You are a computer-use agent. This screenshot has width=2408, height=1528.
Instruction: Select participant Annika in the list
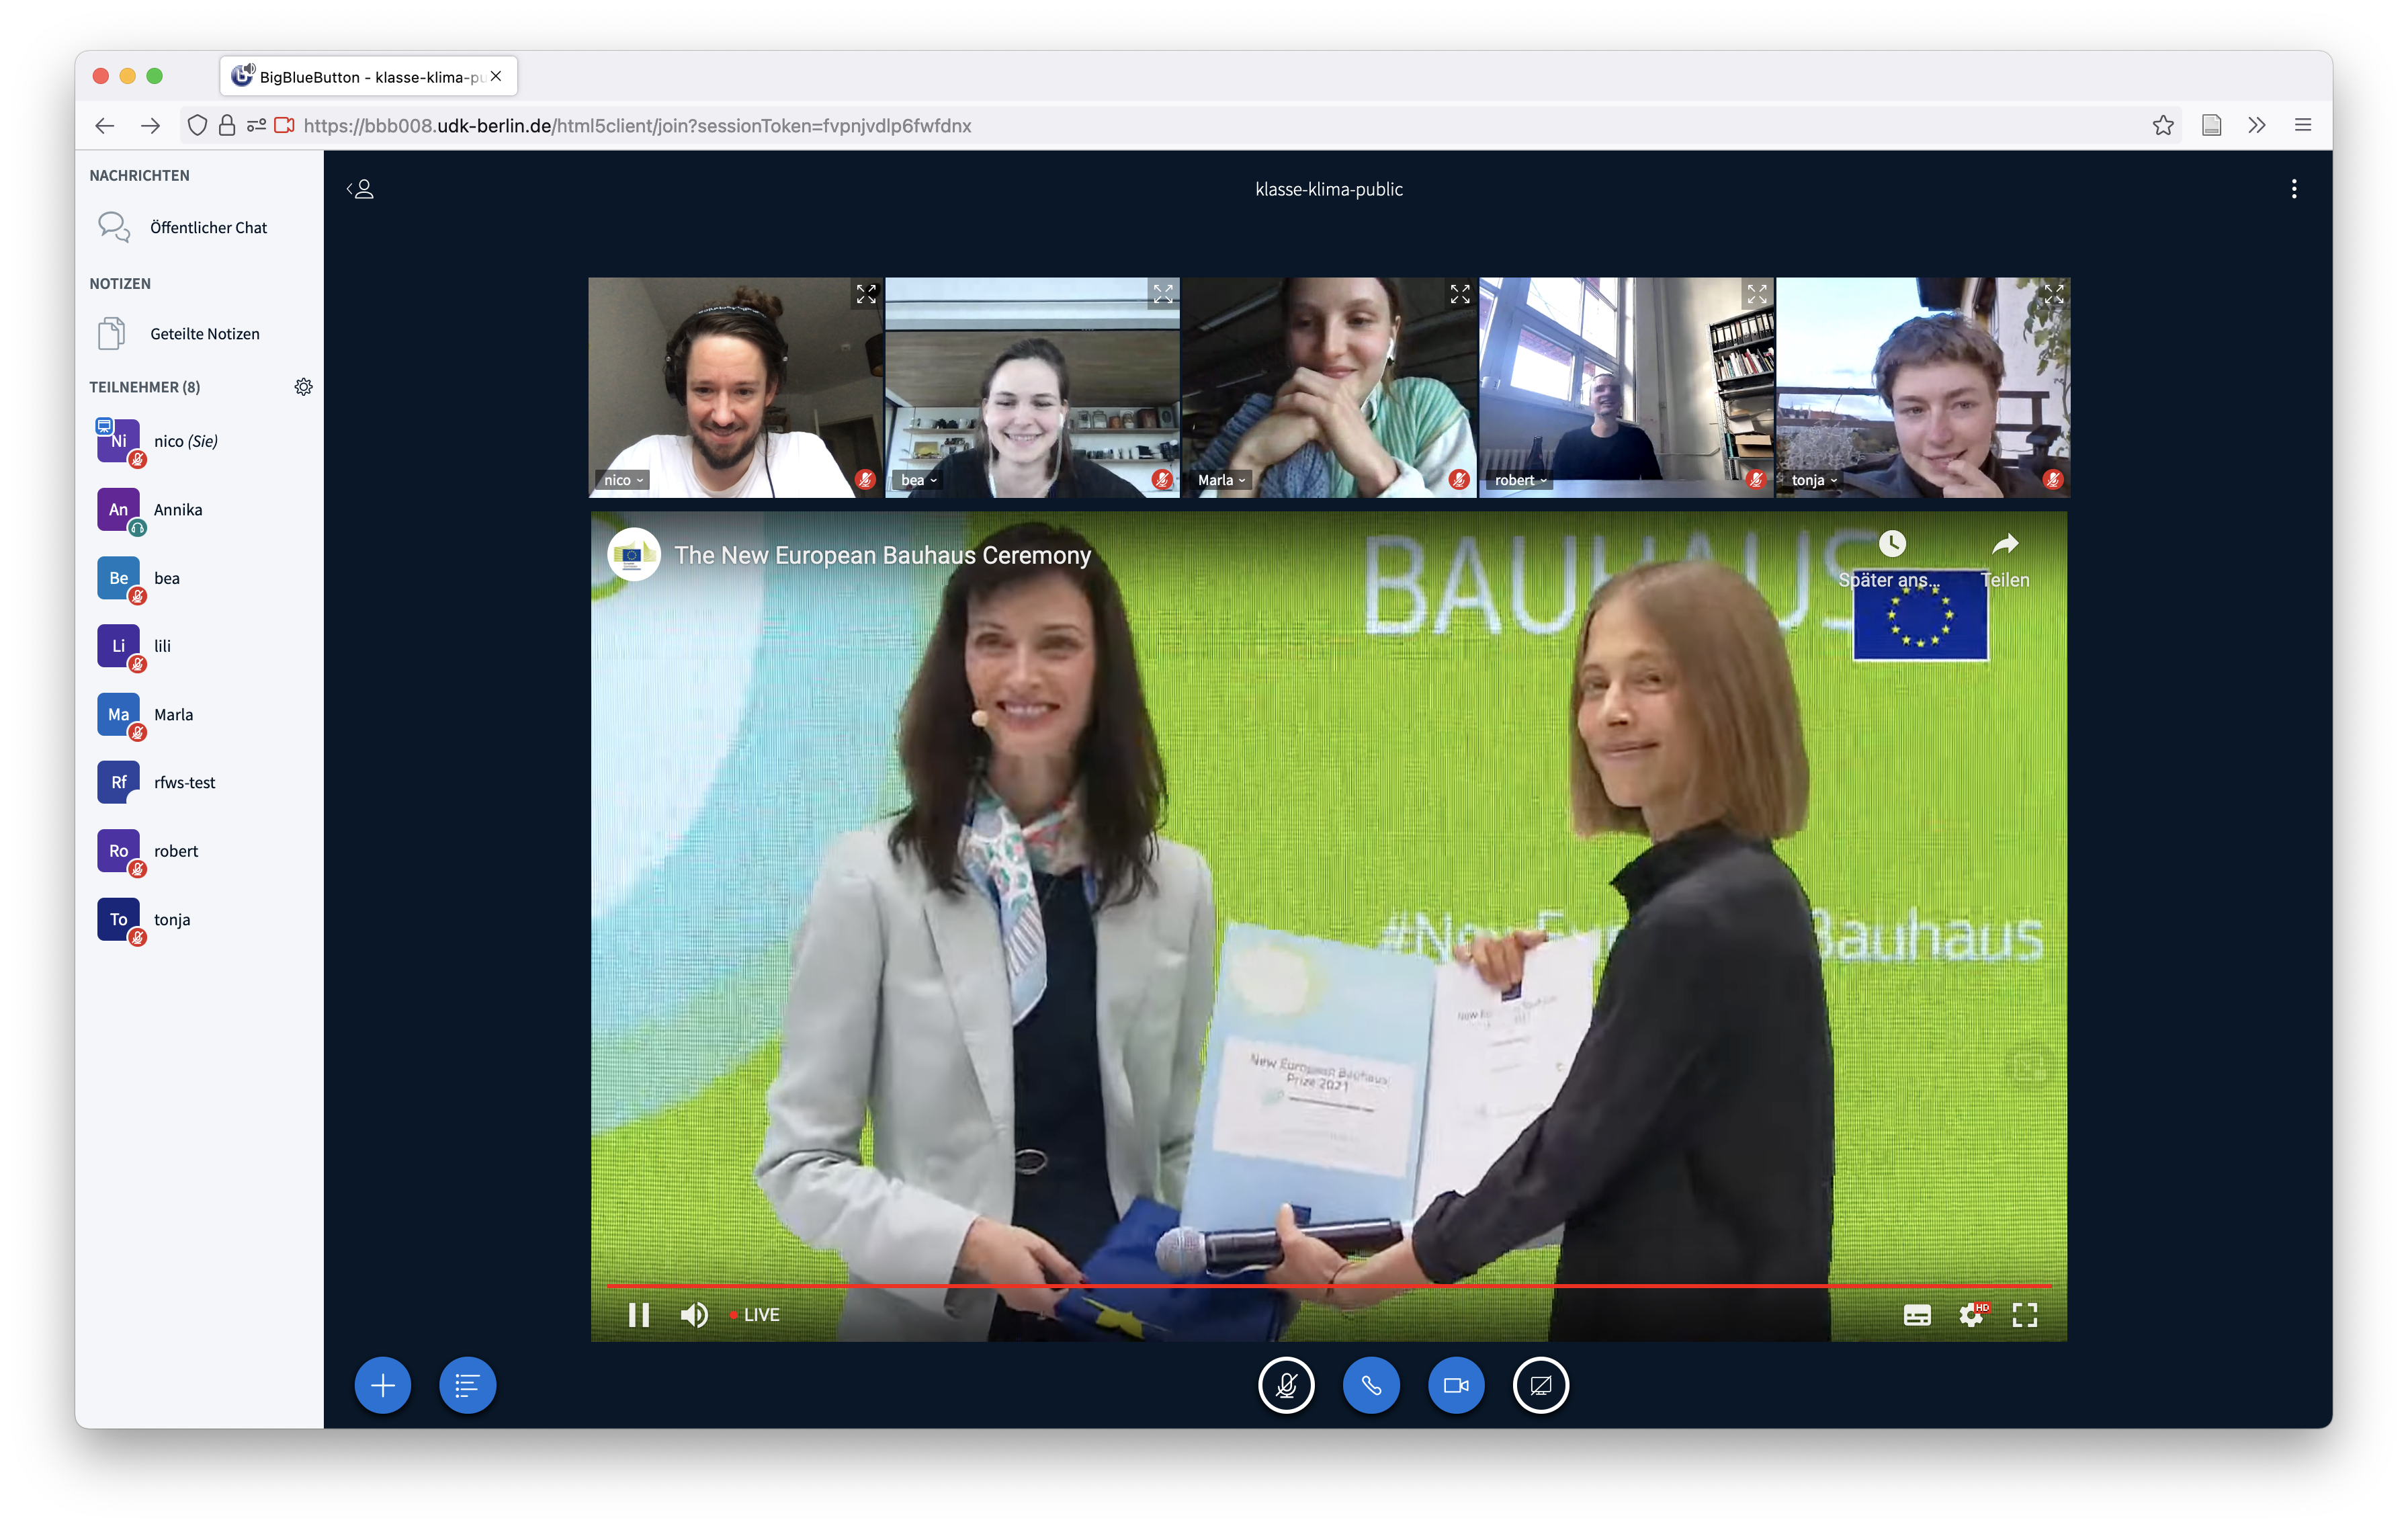(177, 510)
